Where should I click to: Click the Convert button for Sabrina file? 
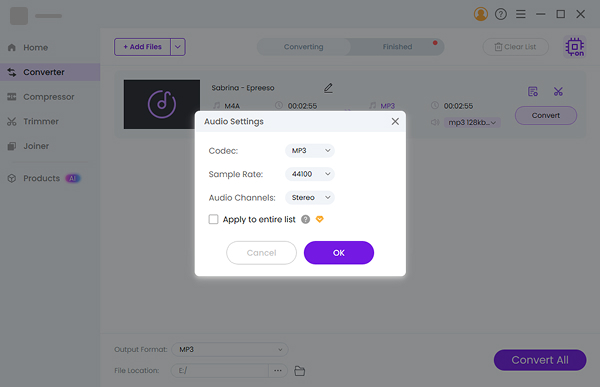coord(546,116)
